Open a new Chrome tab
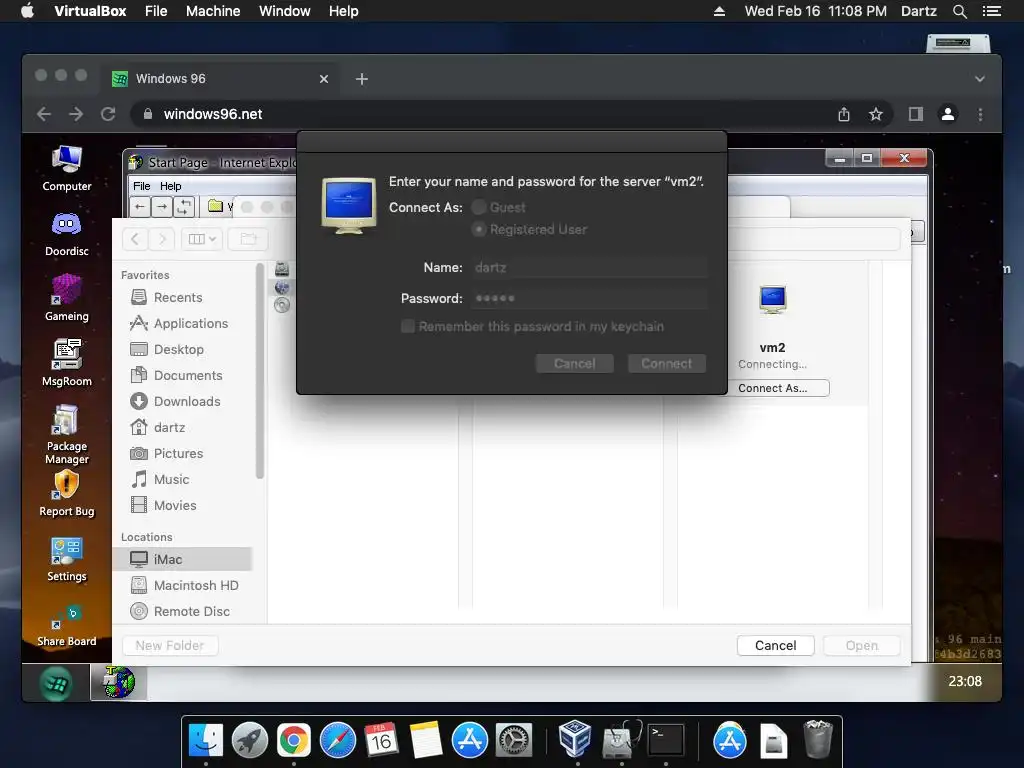 362,79
